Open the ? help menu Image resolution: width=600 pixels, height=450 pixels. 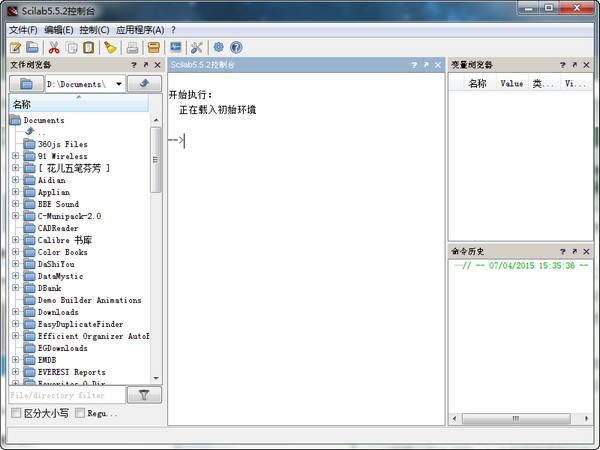coord(173,30)
